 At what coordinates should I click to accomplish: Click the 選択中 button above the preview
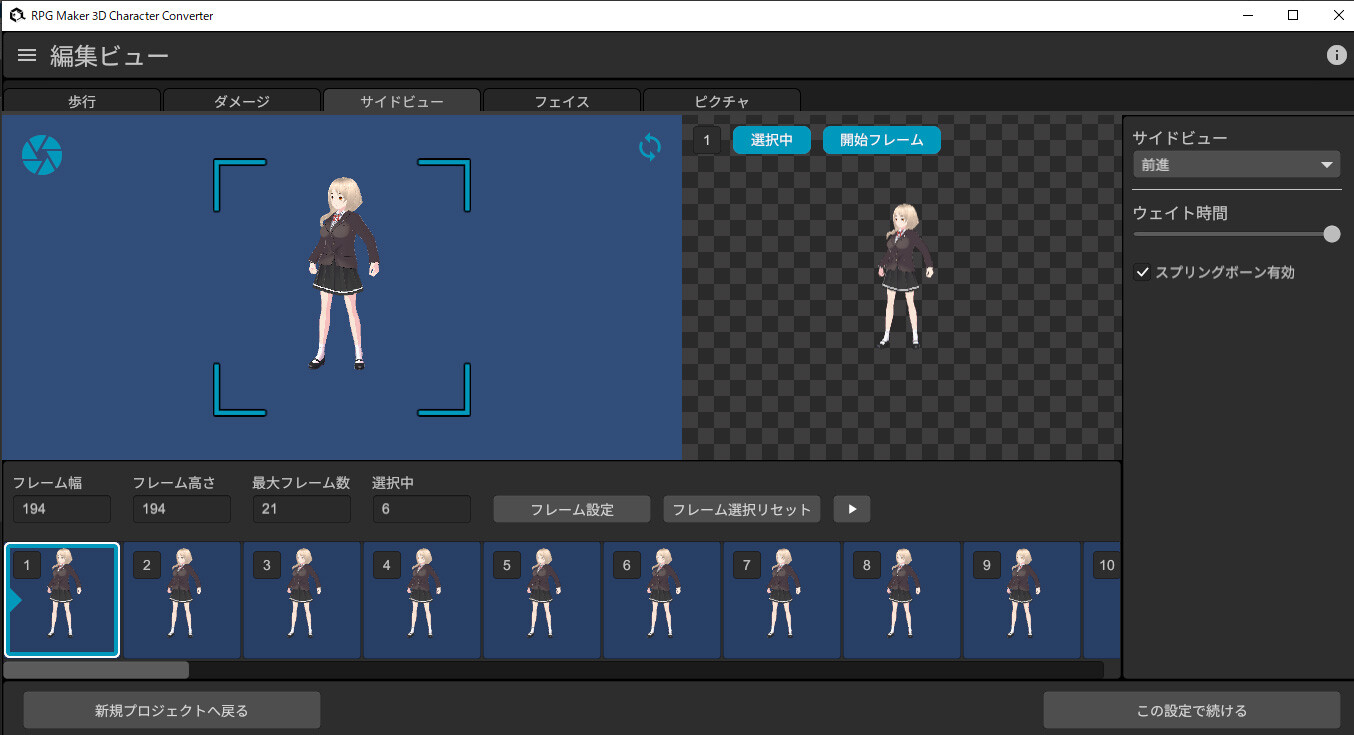click(x=771, y=140)
